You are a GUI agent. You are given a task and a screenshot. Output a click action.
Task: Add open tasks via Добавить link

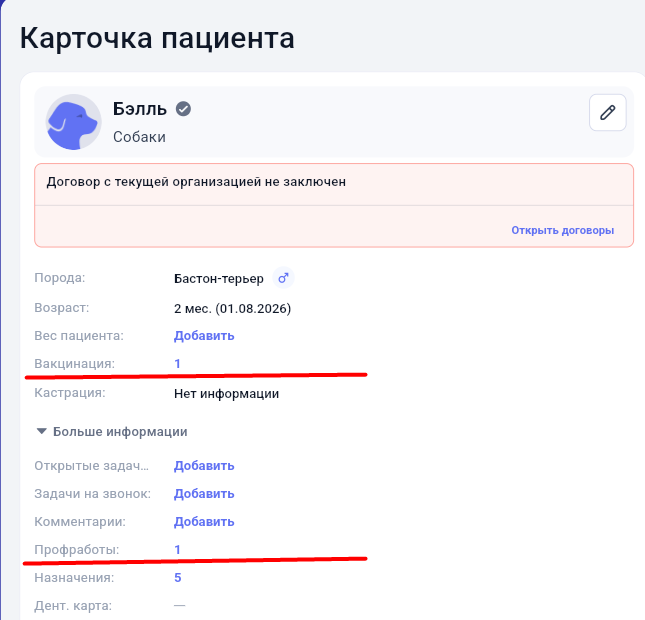pyautogui.click(x=204, y=466)
